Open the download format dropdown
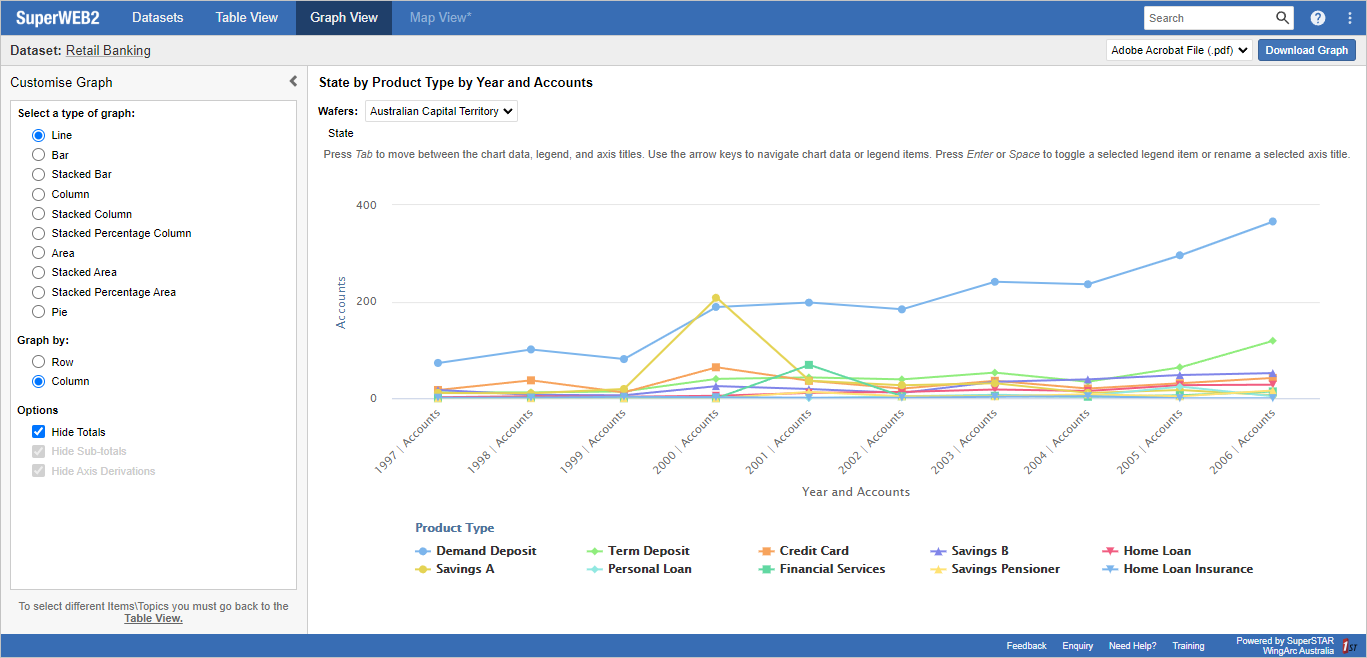 (1178, 49)
